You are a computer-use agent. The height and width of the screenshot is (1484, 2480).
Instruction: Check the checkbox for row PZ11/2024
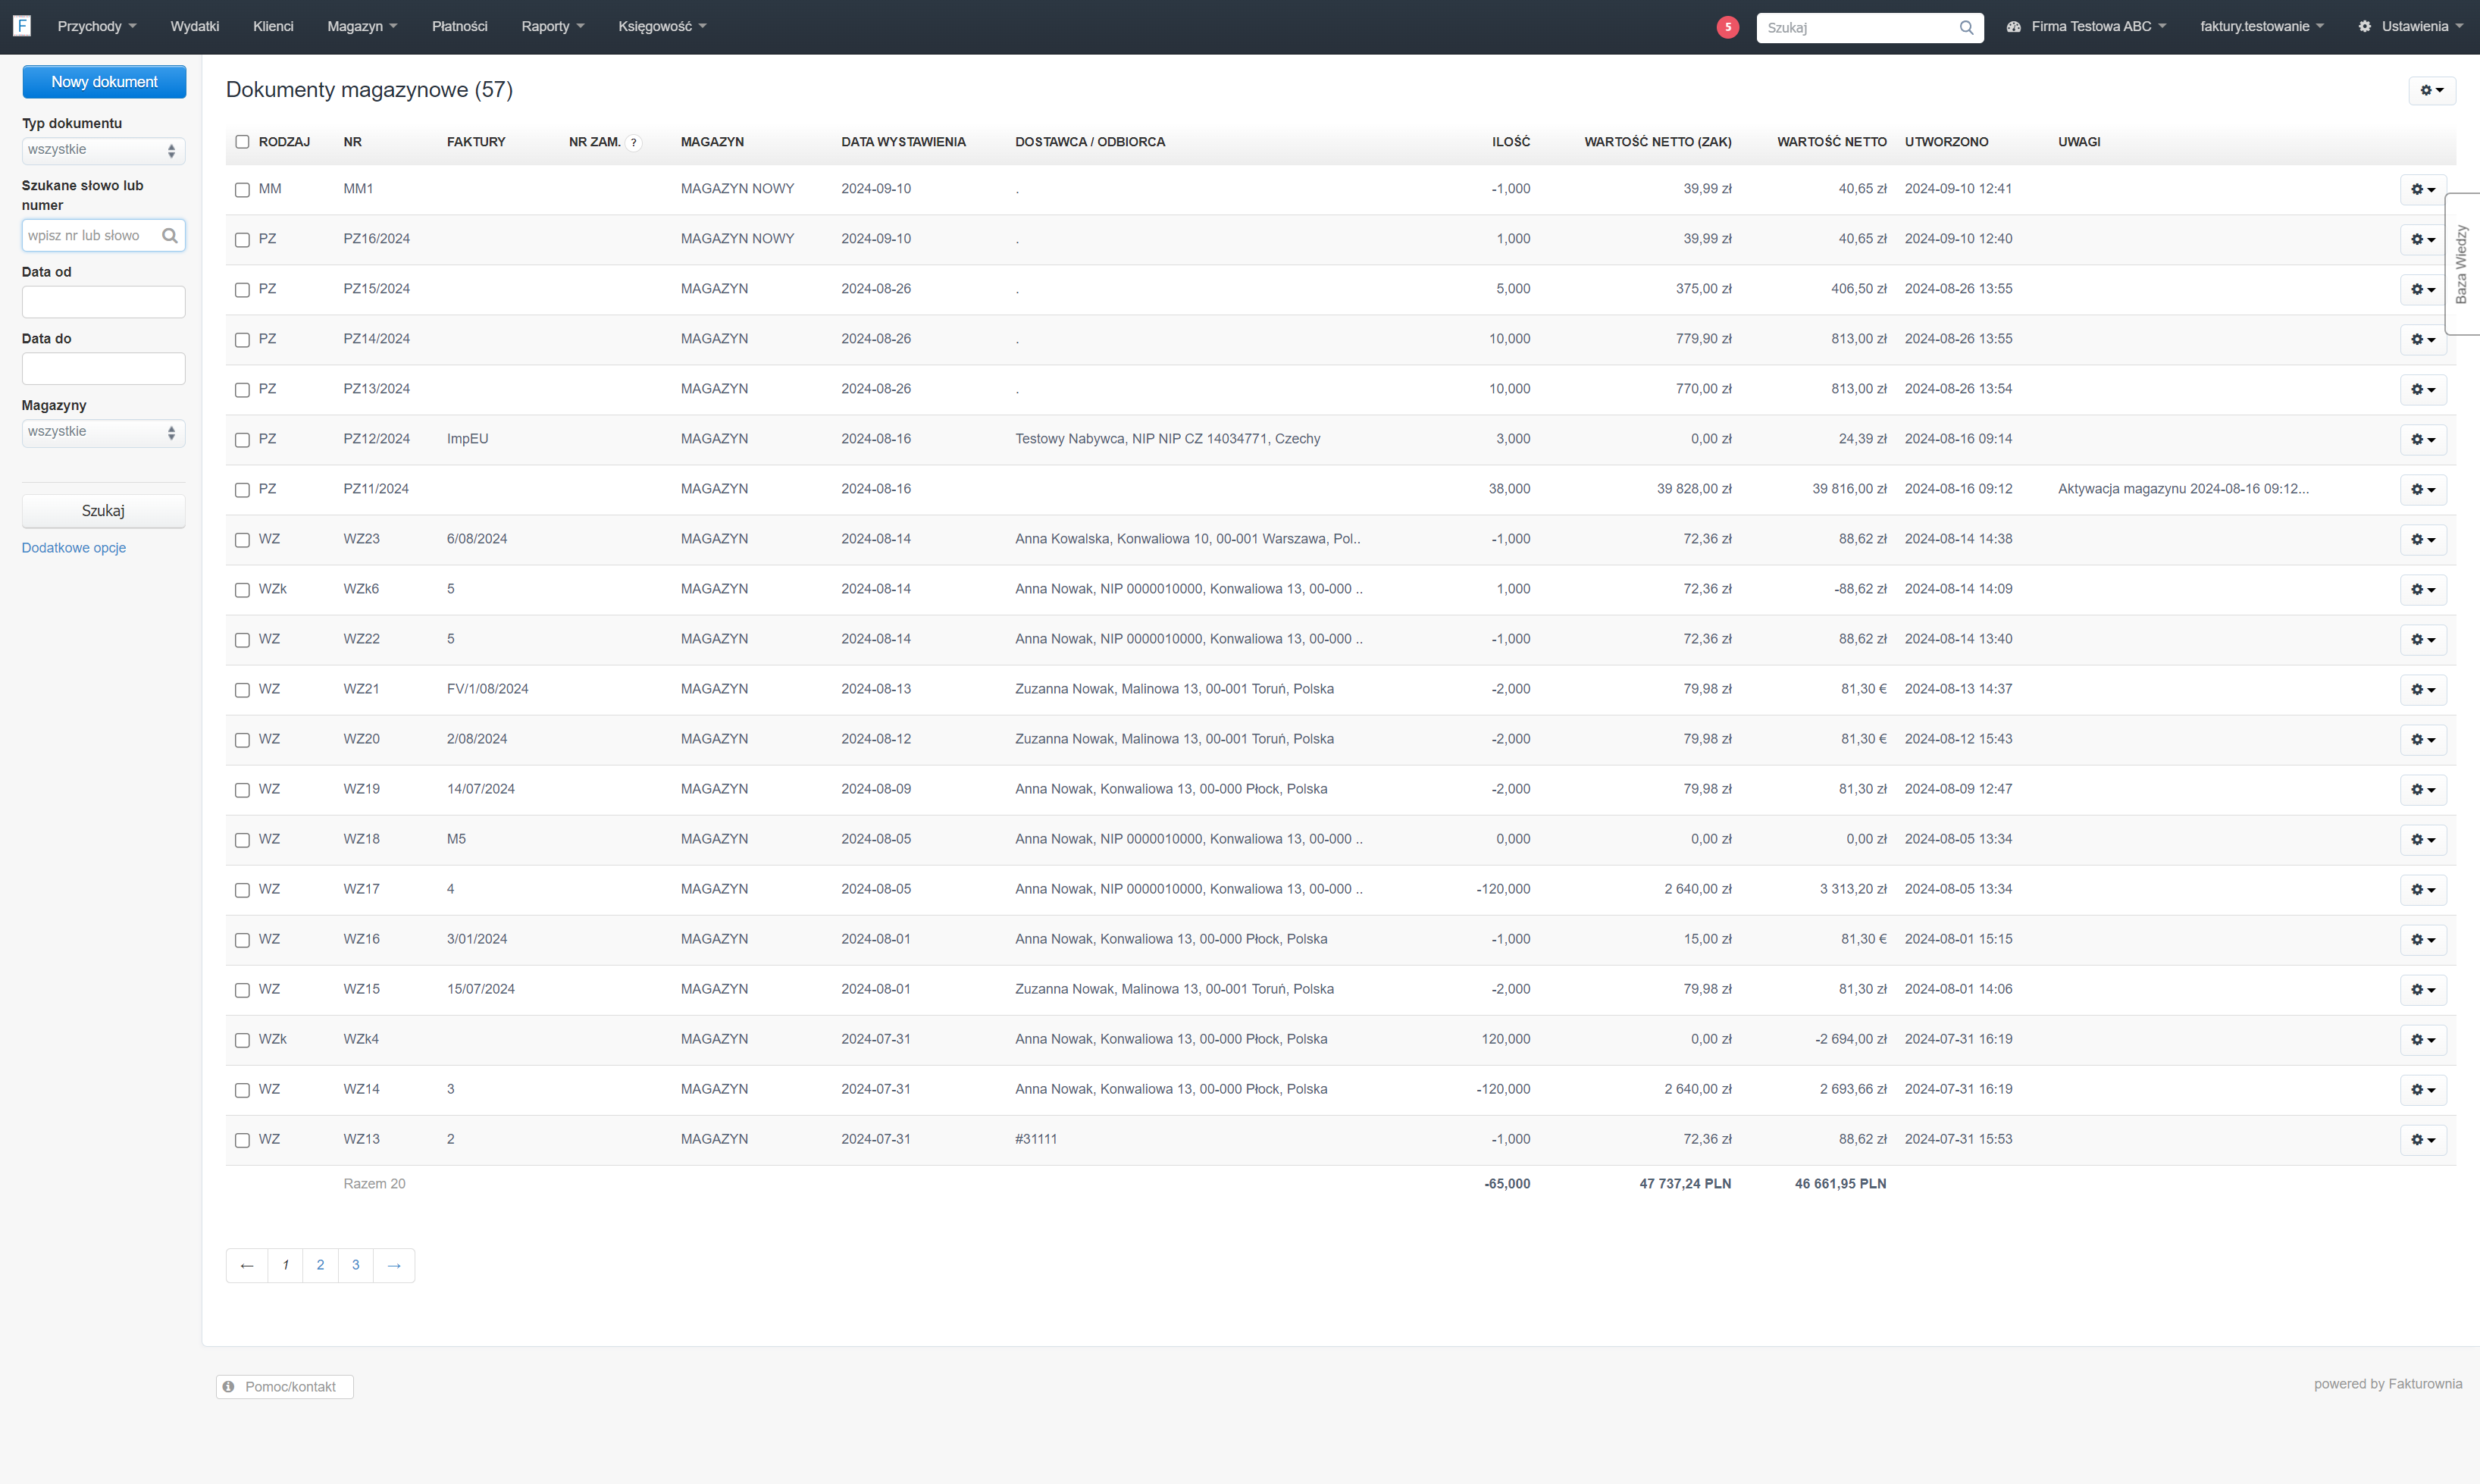point(242,490)
